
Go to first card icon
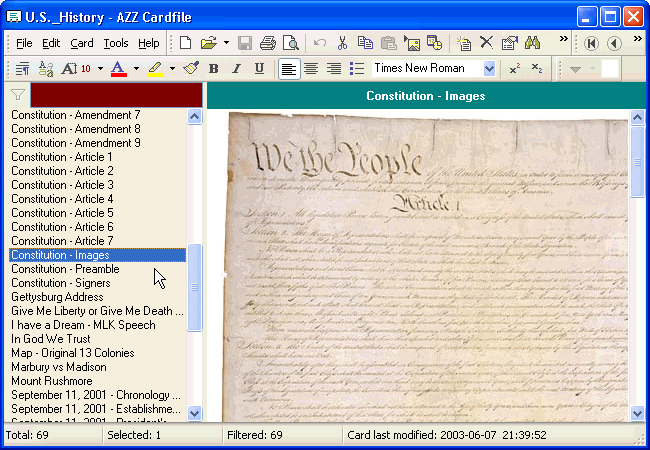(x=591, y=43)
